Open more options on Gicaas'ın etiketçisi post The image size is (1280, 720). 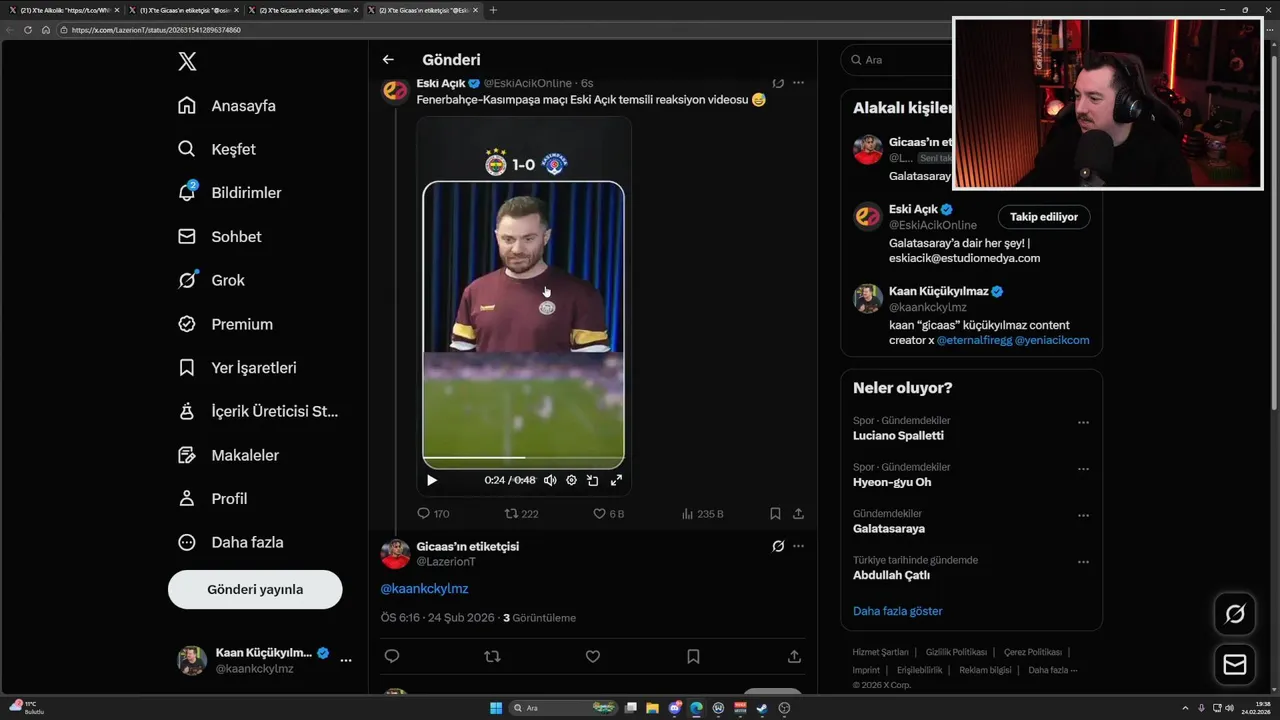coord(798,546)
